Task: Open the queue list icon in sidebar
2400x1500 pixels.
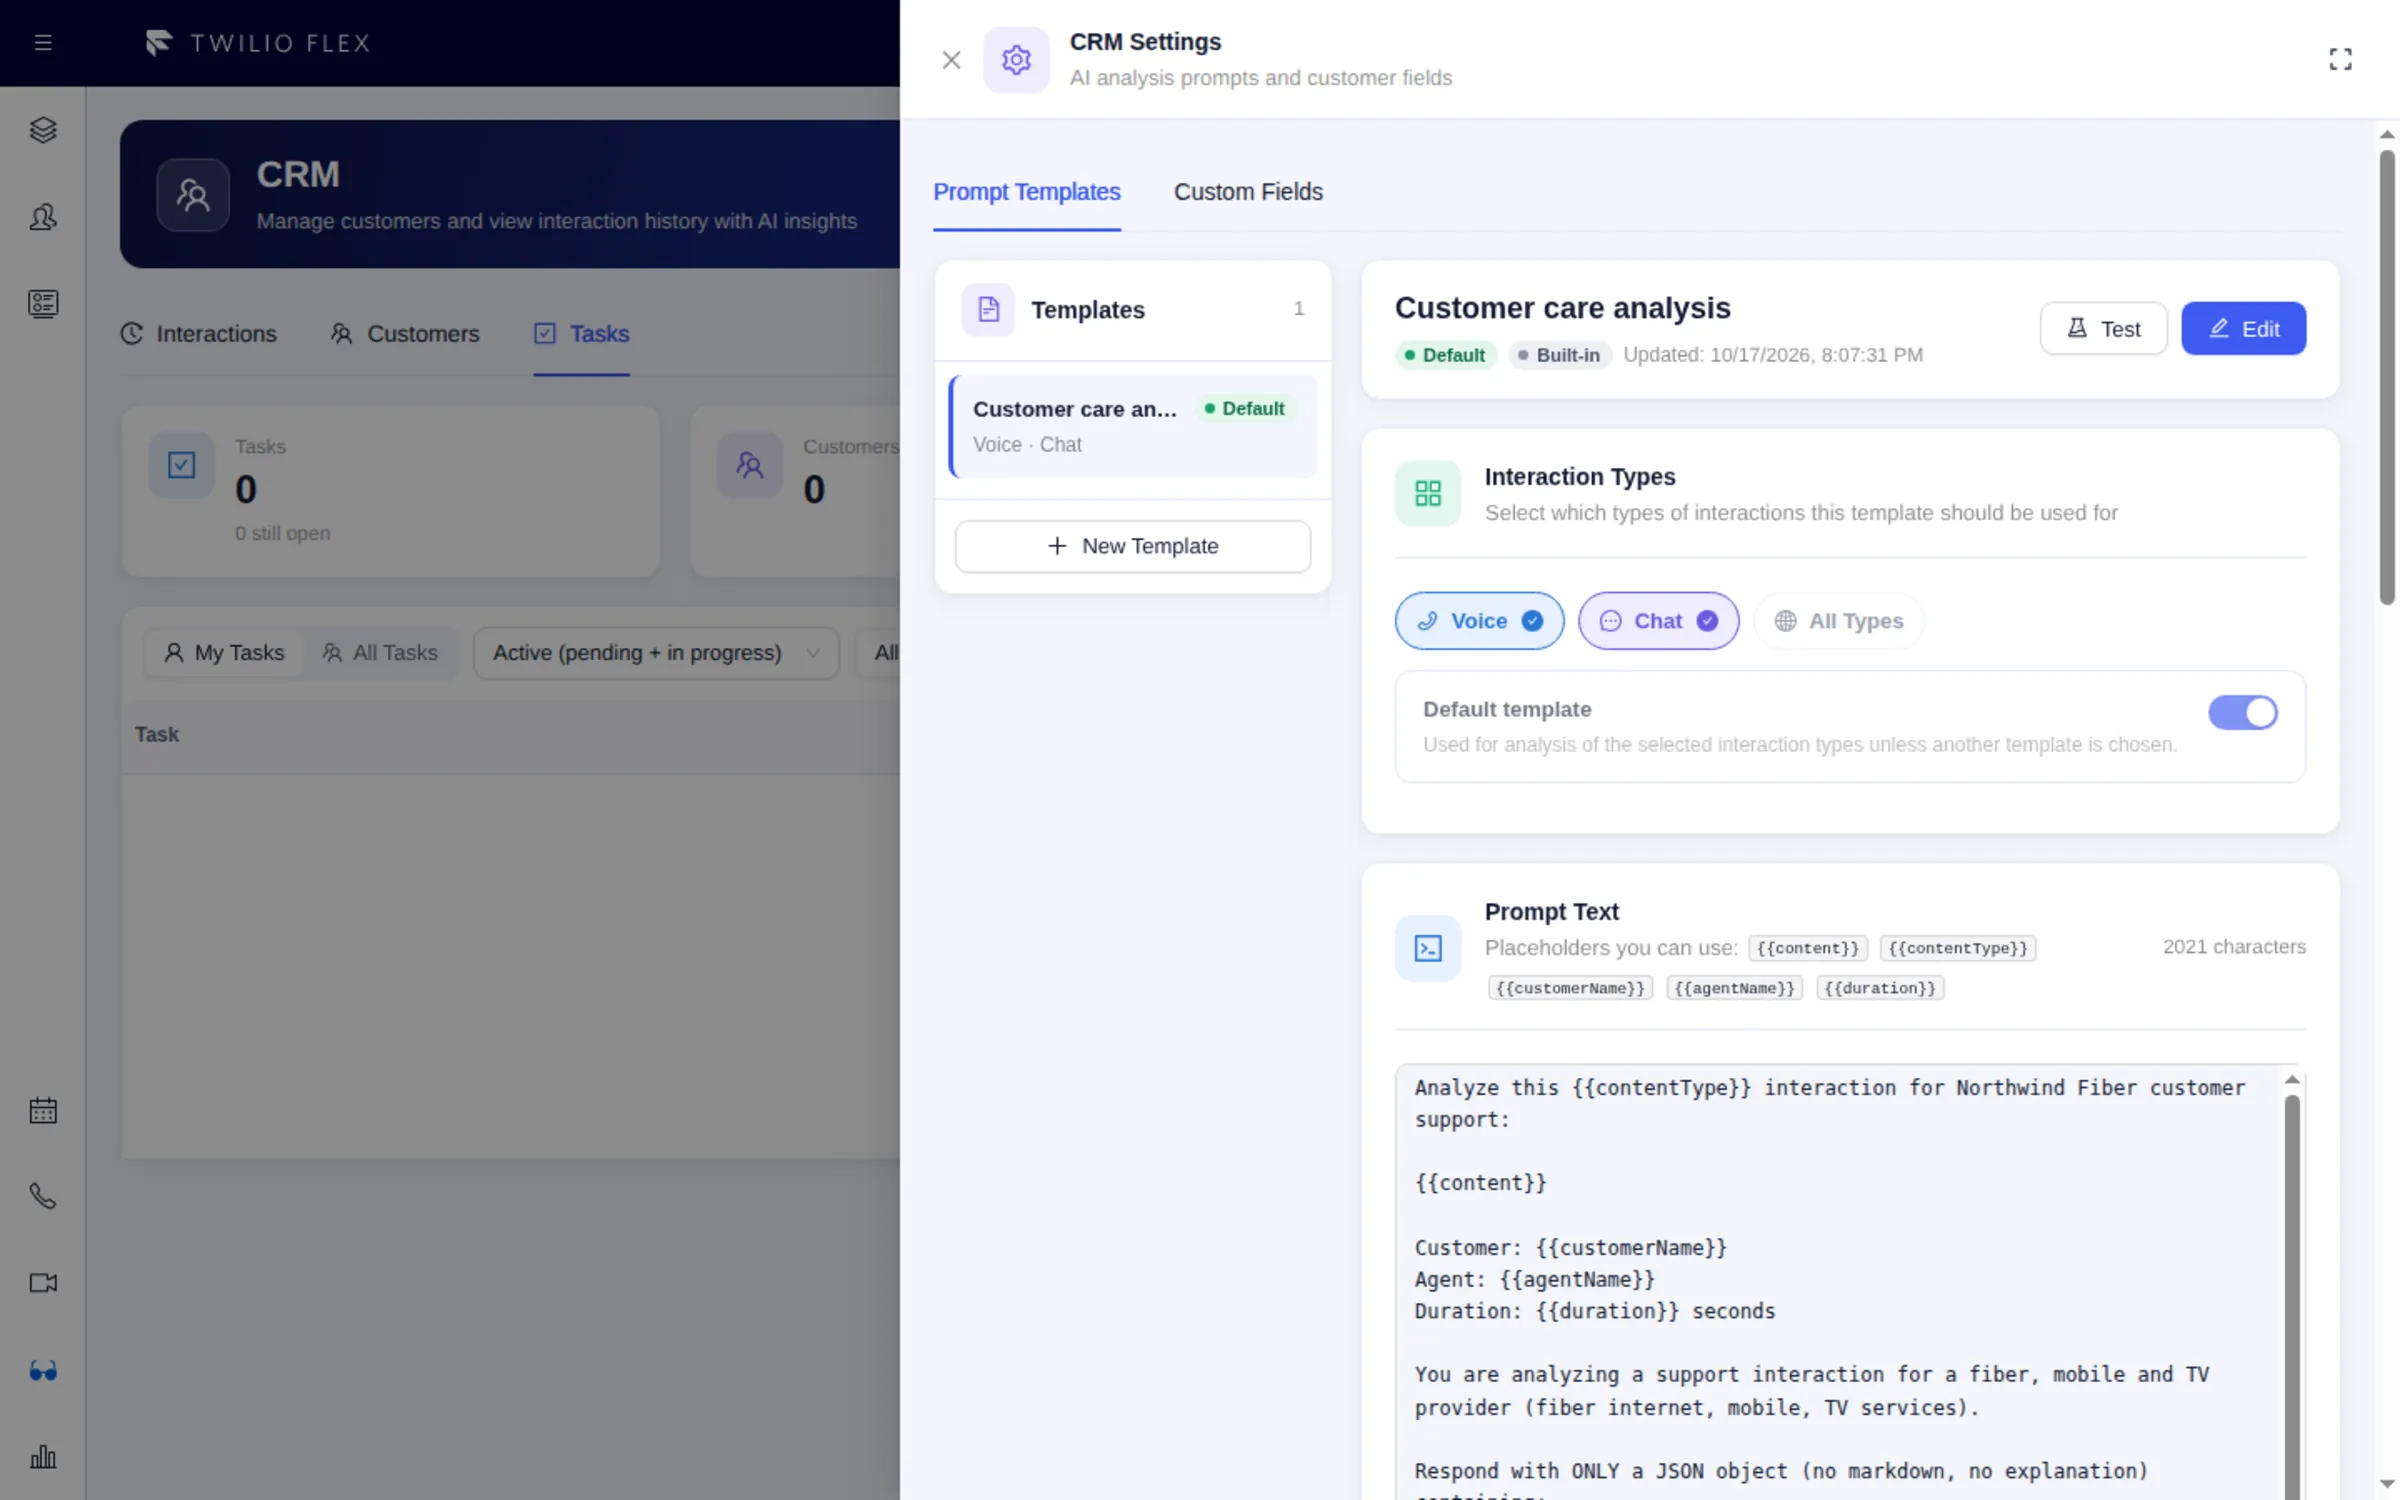Action: tap(43, 304)
